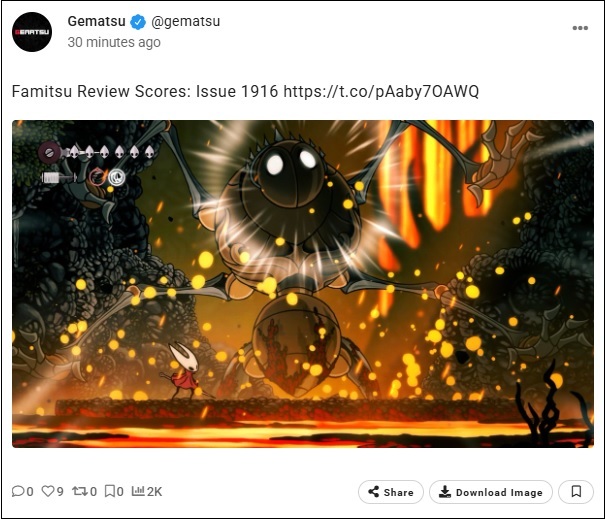The height and width of the screenshot is (519, 605).
Task: Like the post with heart icon
Action: click(x=47, y=491)
